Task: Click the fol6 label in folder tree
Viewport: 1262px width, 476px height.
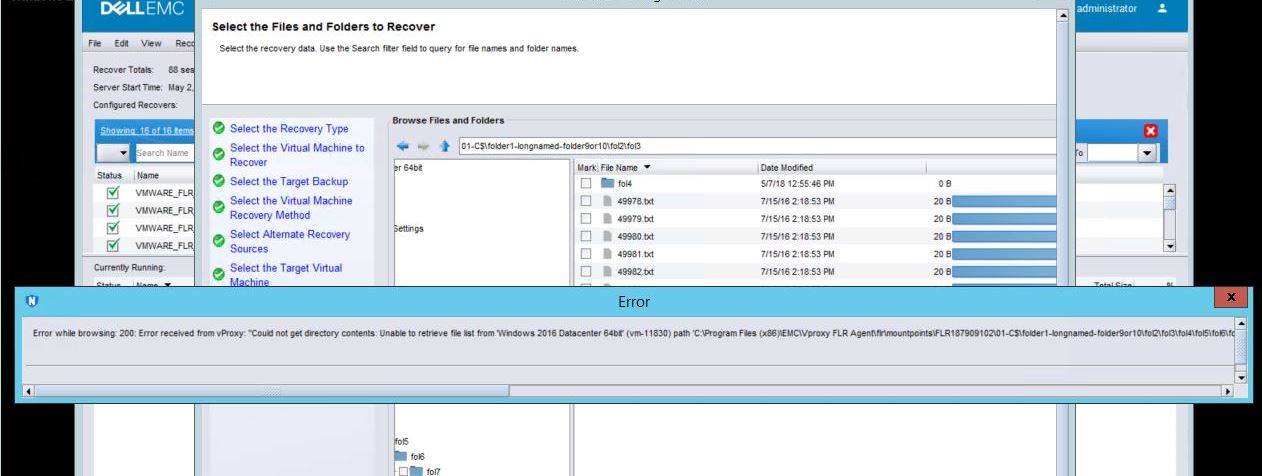Action: [x=418, y=456]
